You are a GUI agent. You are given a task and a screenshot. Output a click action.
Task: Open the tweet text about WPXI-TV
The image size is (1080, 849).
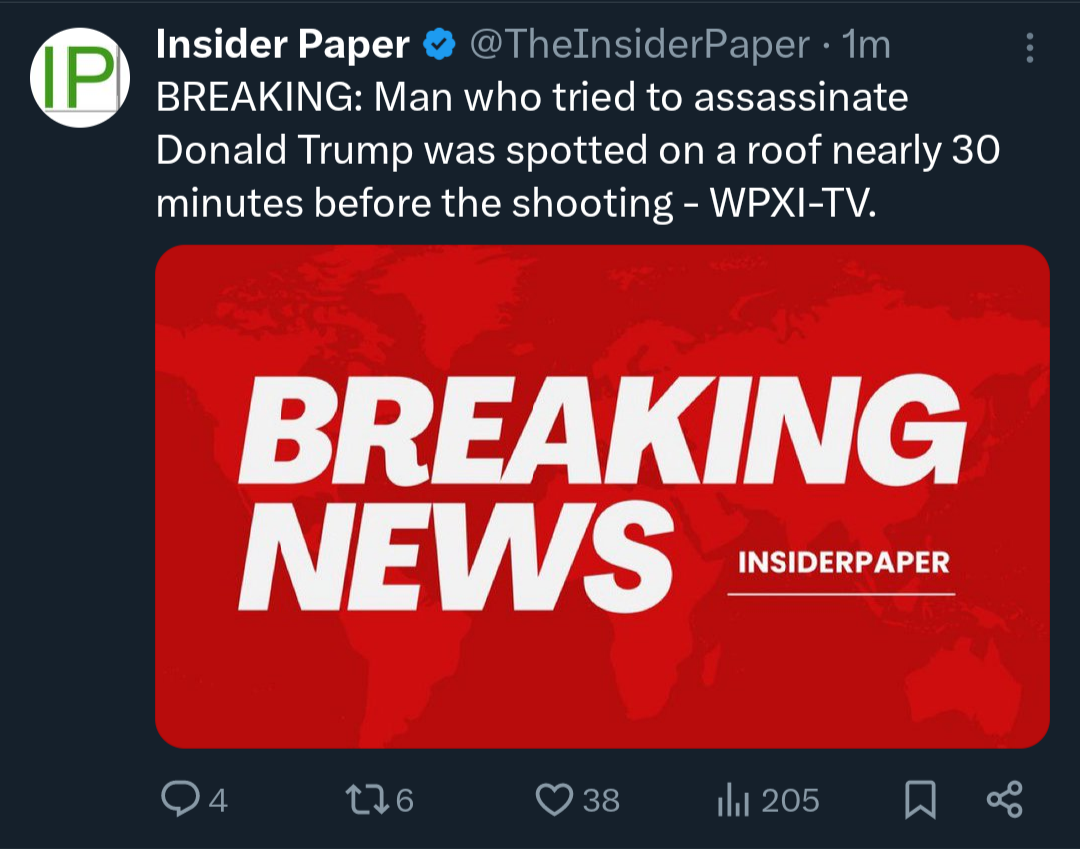pos(577,150)
